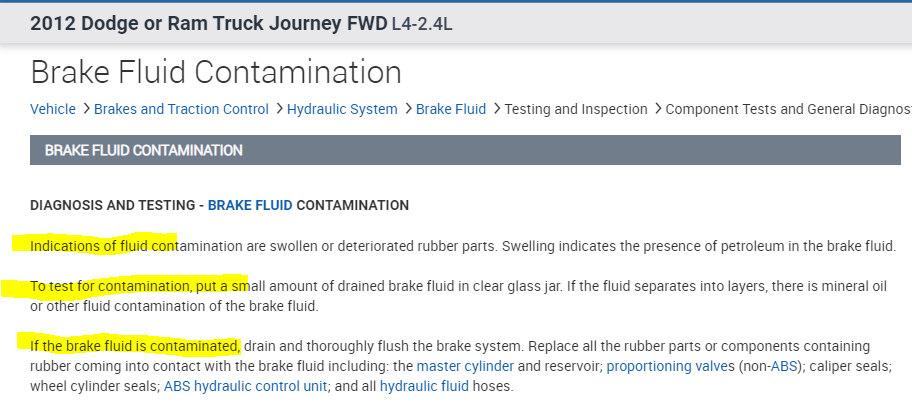
Task: Click the chevron following Hydraulic System
Action: click(x=407, y=109)
